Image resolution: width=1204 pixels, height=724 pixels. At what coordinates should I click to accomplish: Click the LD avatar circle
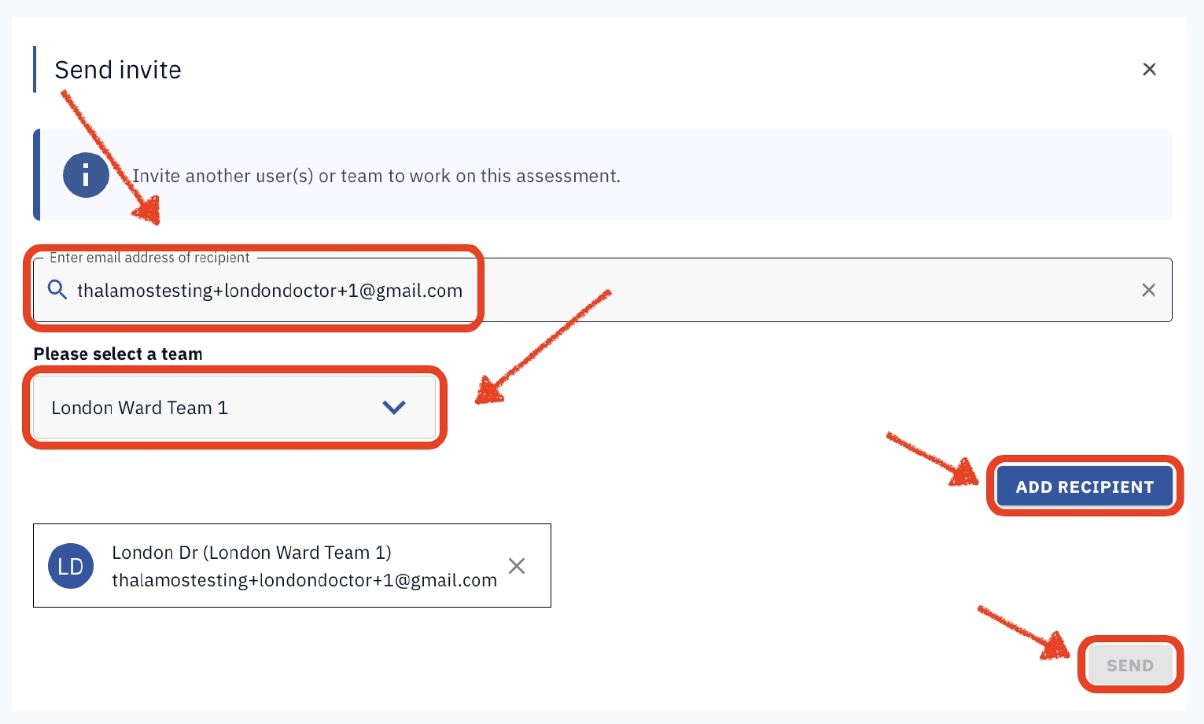coord(71,566)
